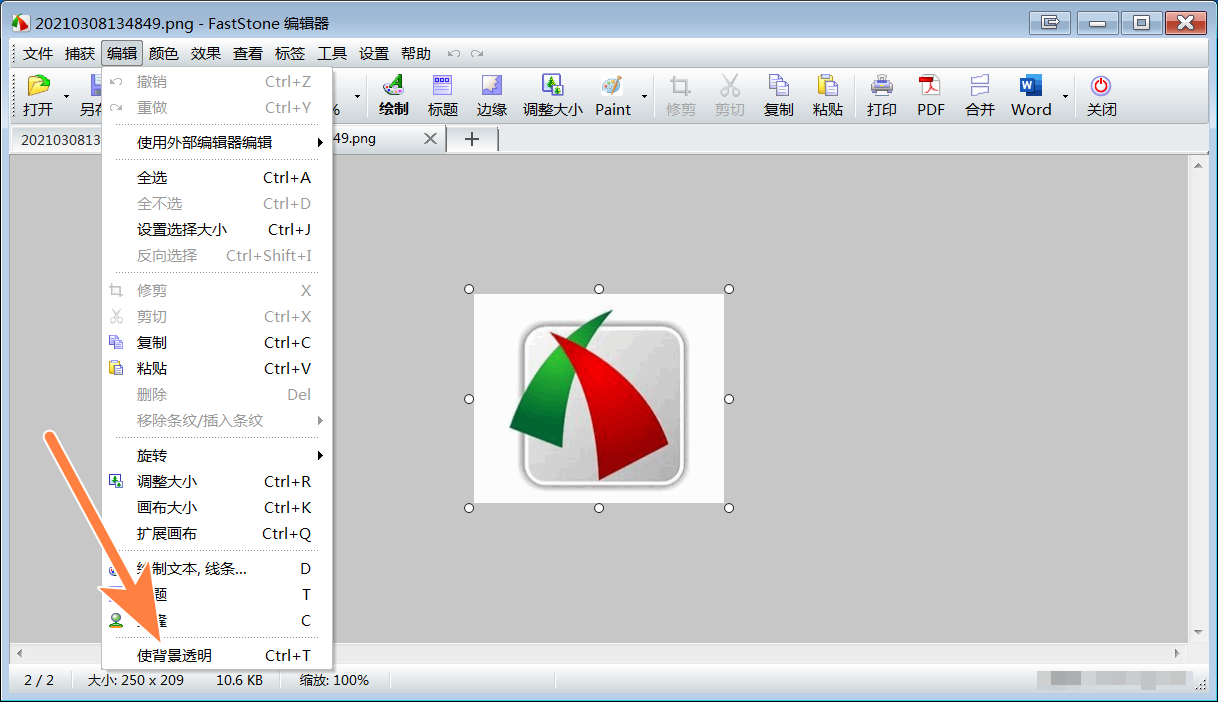Open the 文件 menu
The image size is (1218, 702).
click(38, 54)
